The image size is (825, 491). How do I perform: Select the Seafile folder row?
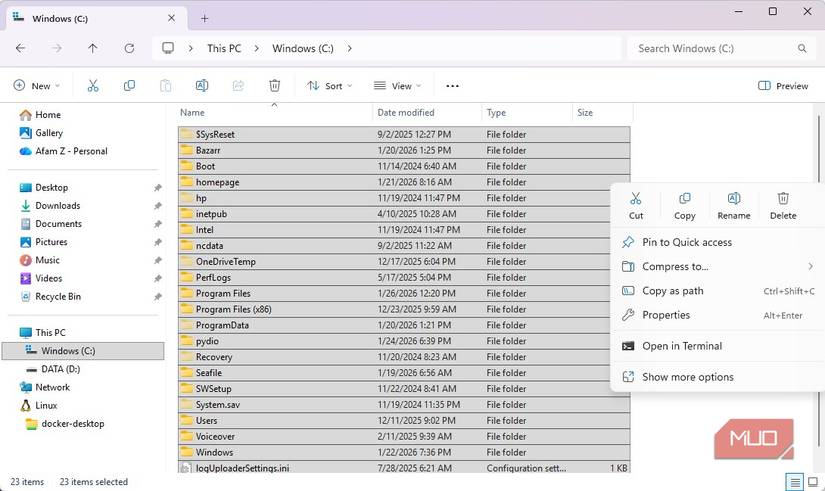pyautogui.click(x=404, y=373)
